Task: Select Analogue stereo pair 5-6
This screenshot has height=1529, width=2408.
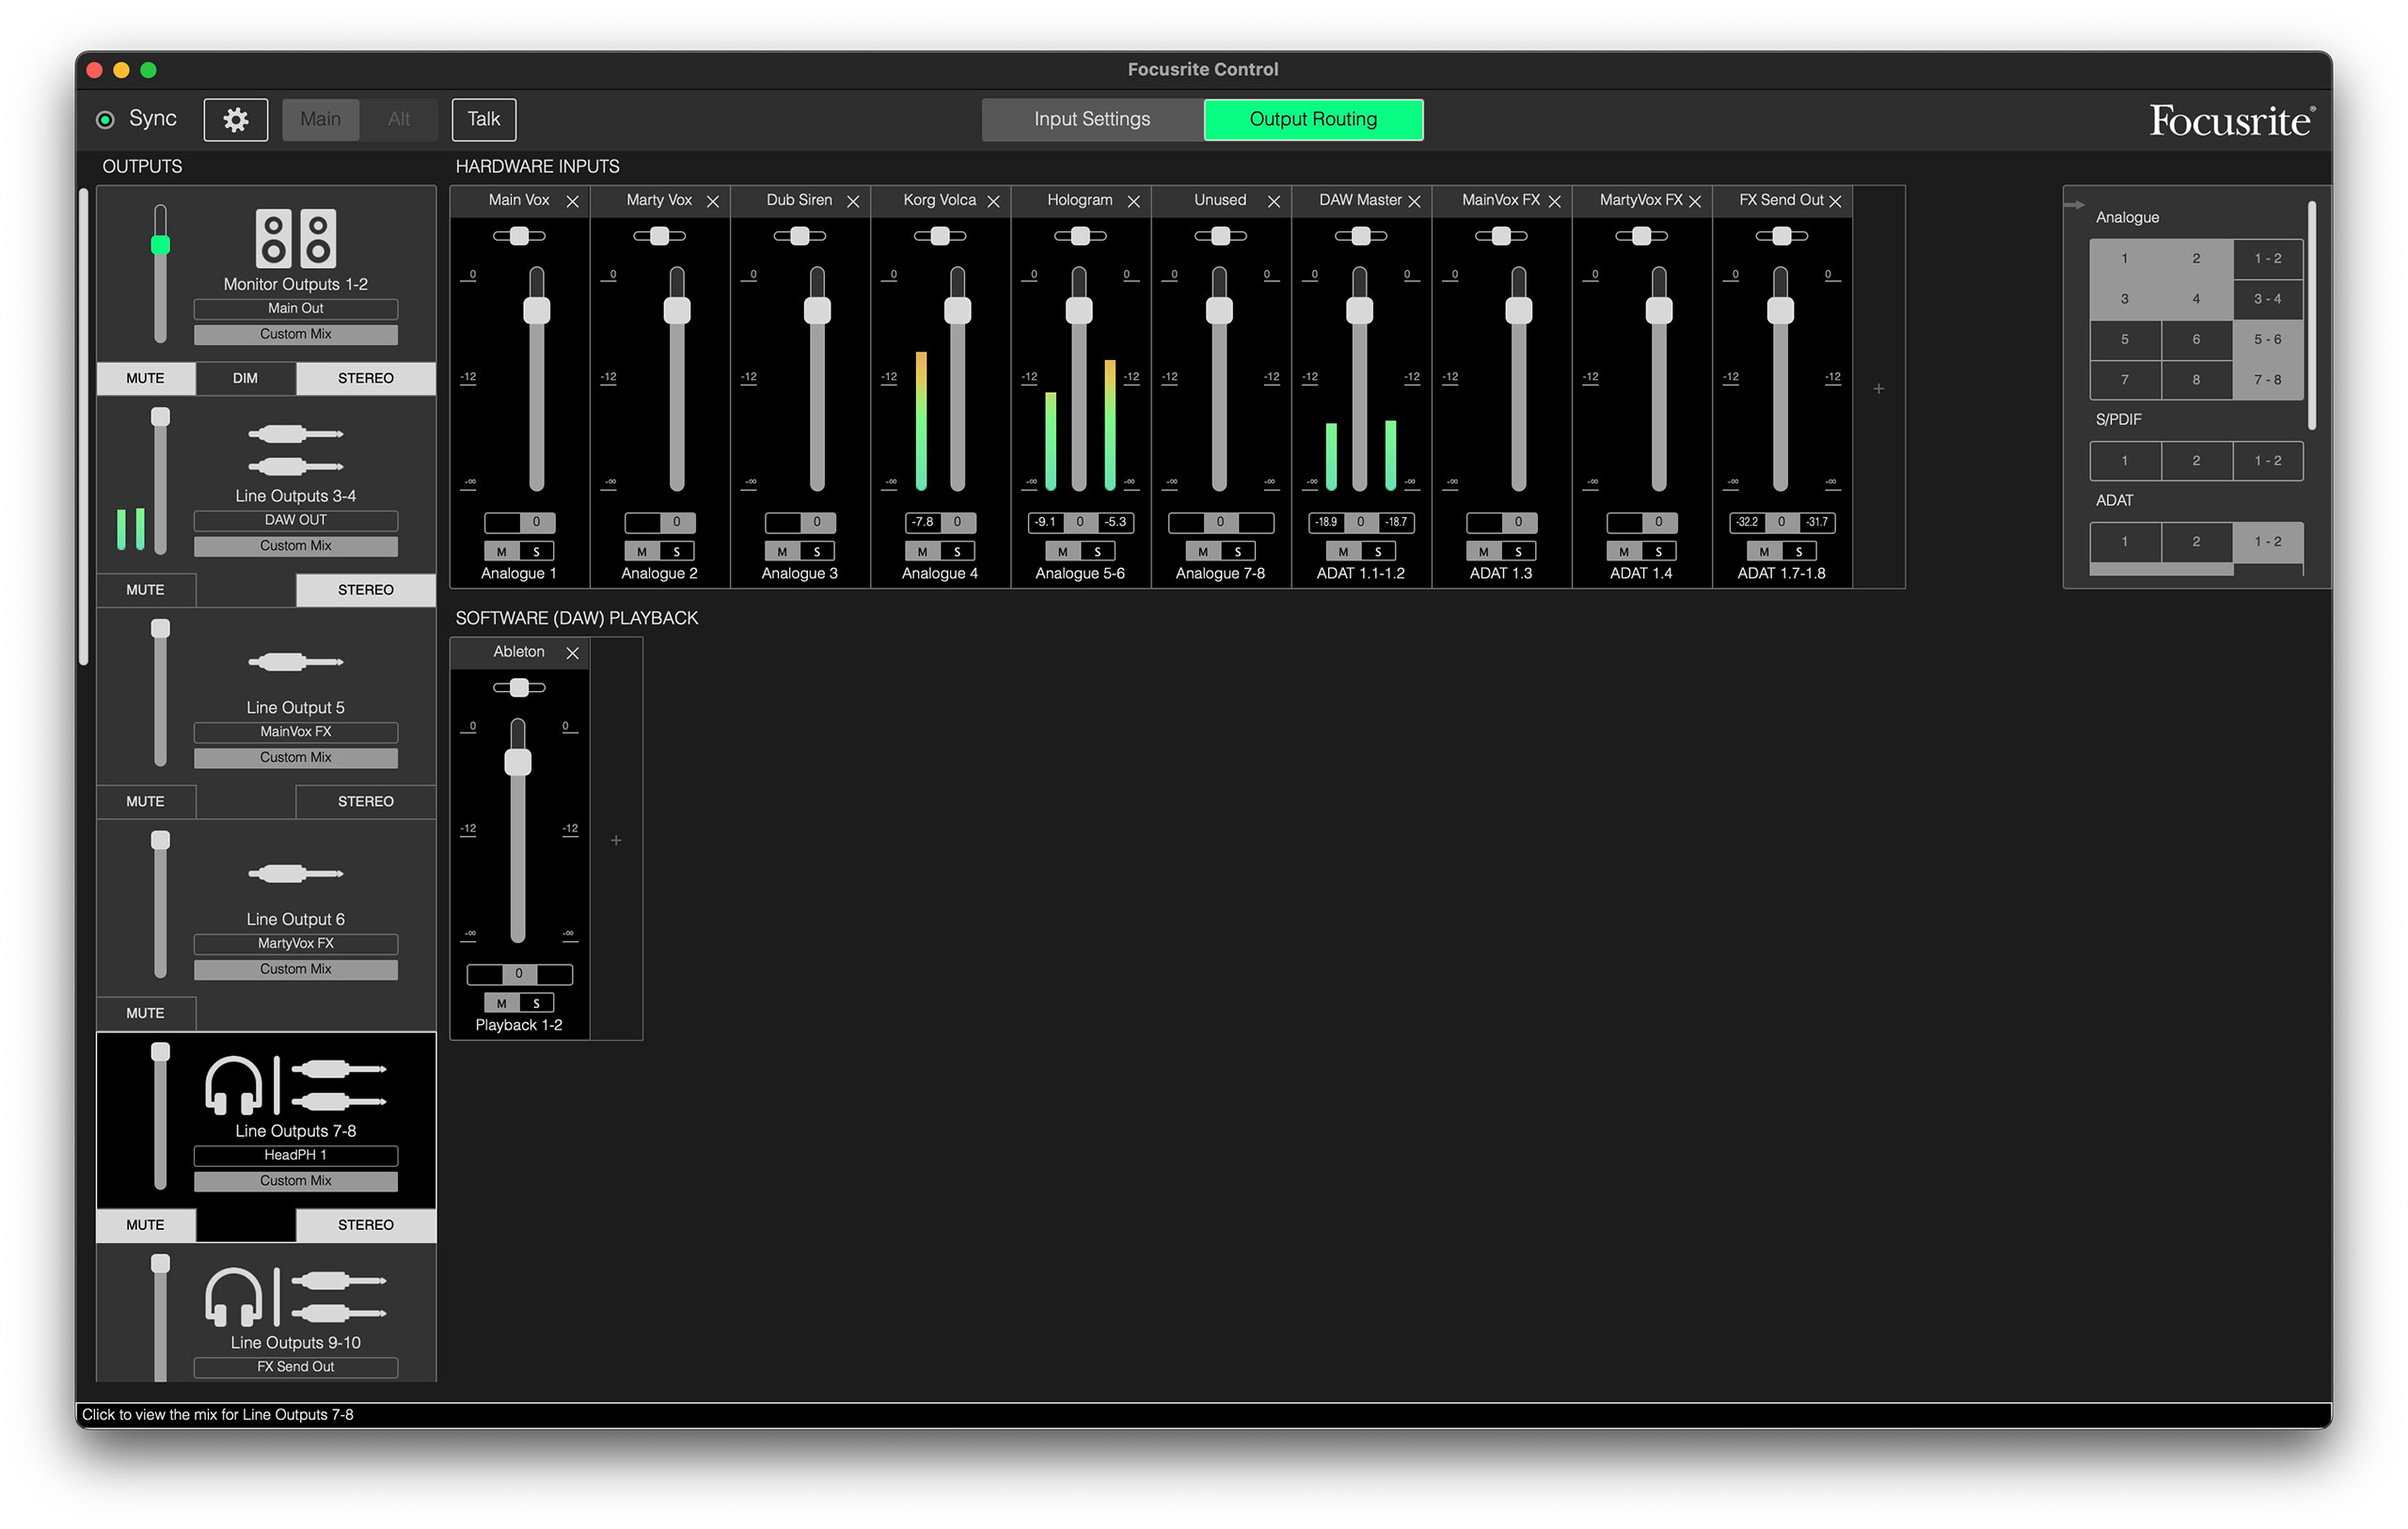Action: click(x=2267, y=339)
